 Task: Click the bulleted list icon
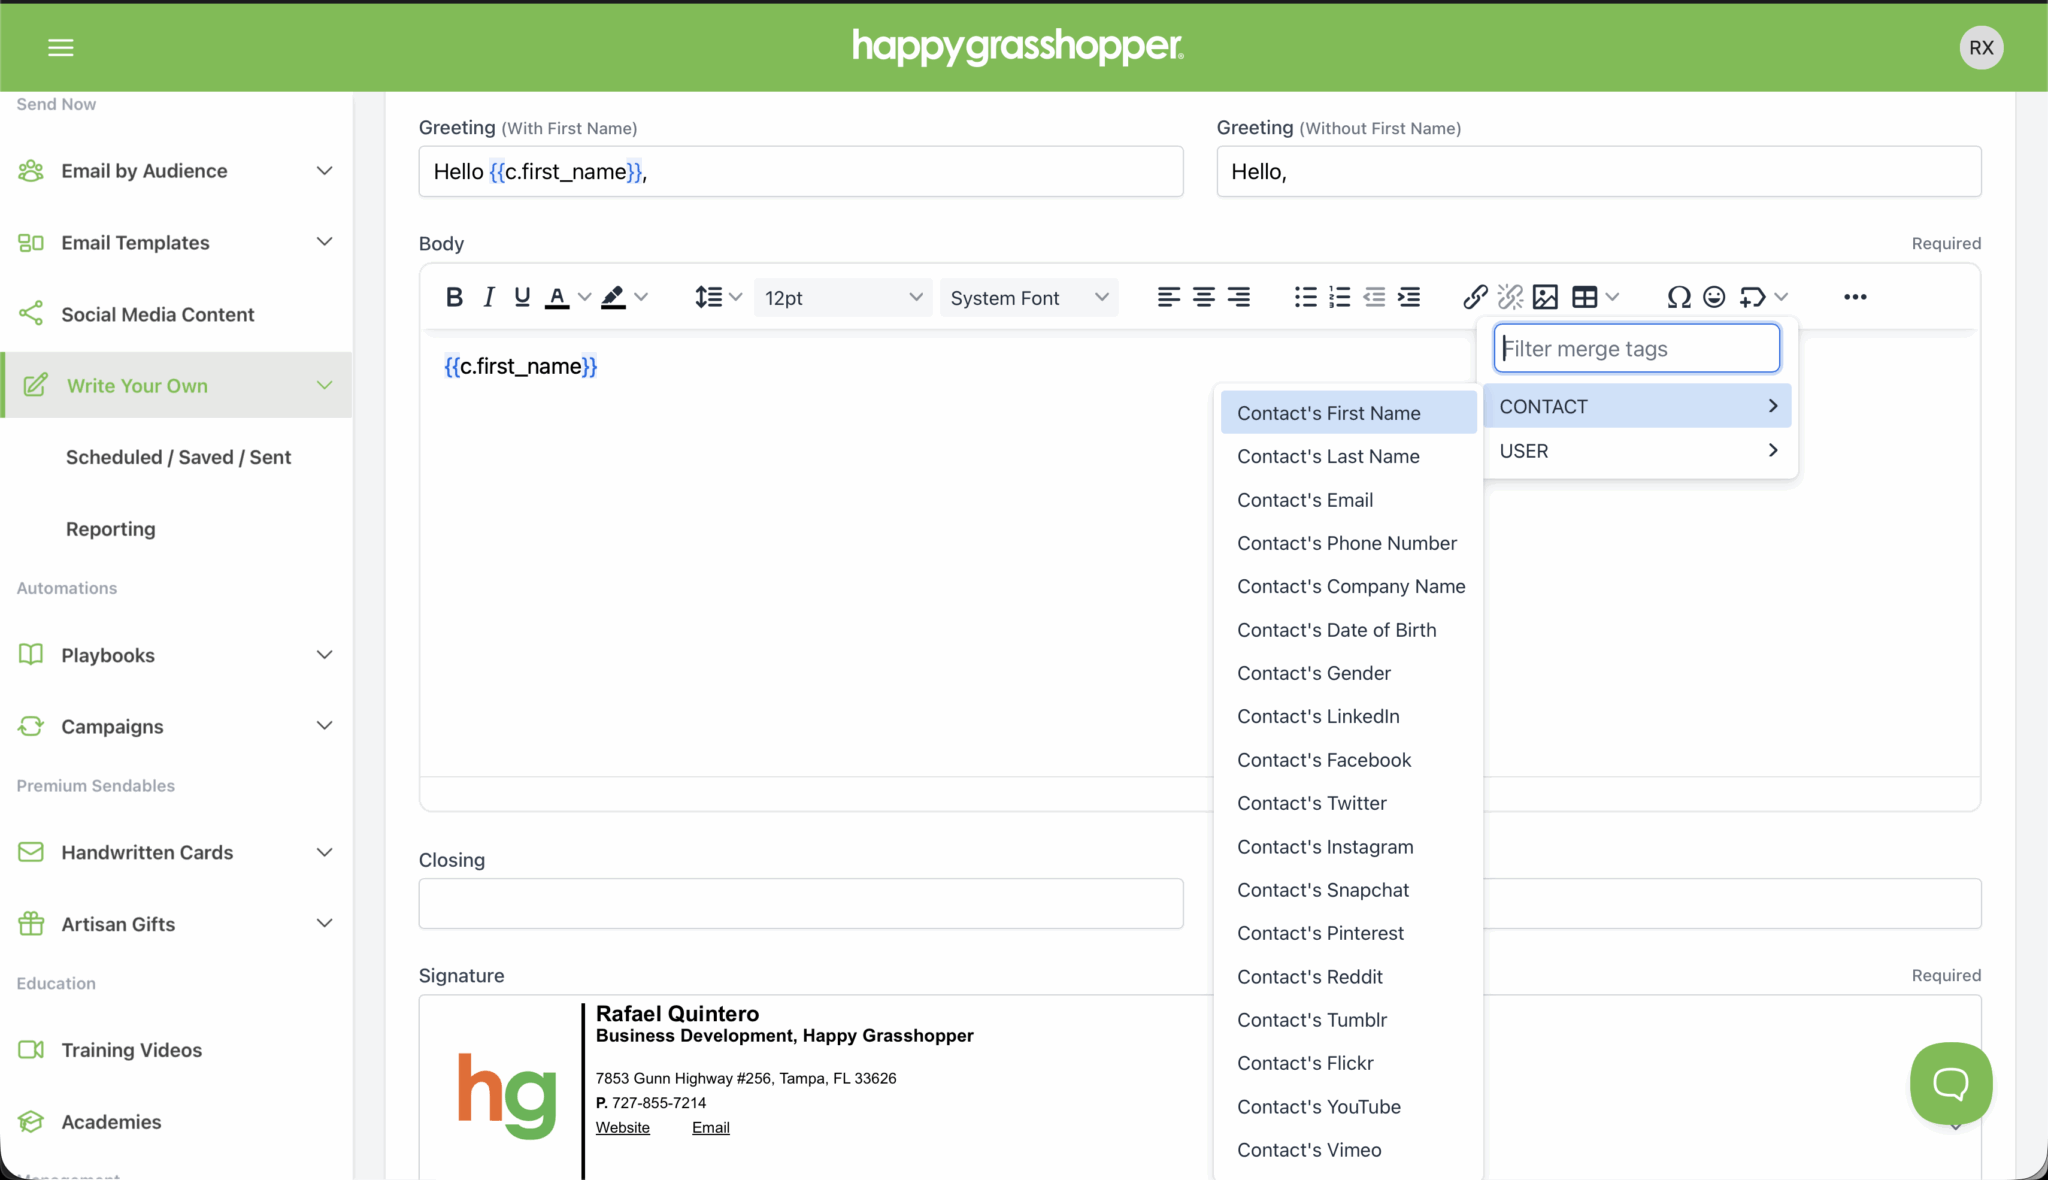[x=1304, y=297]
